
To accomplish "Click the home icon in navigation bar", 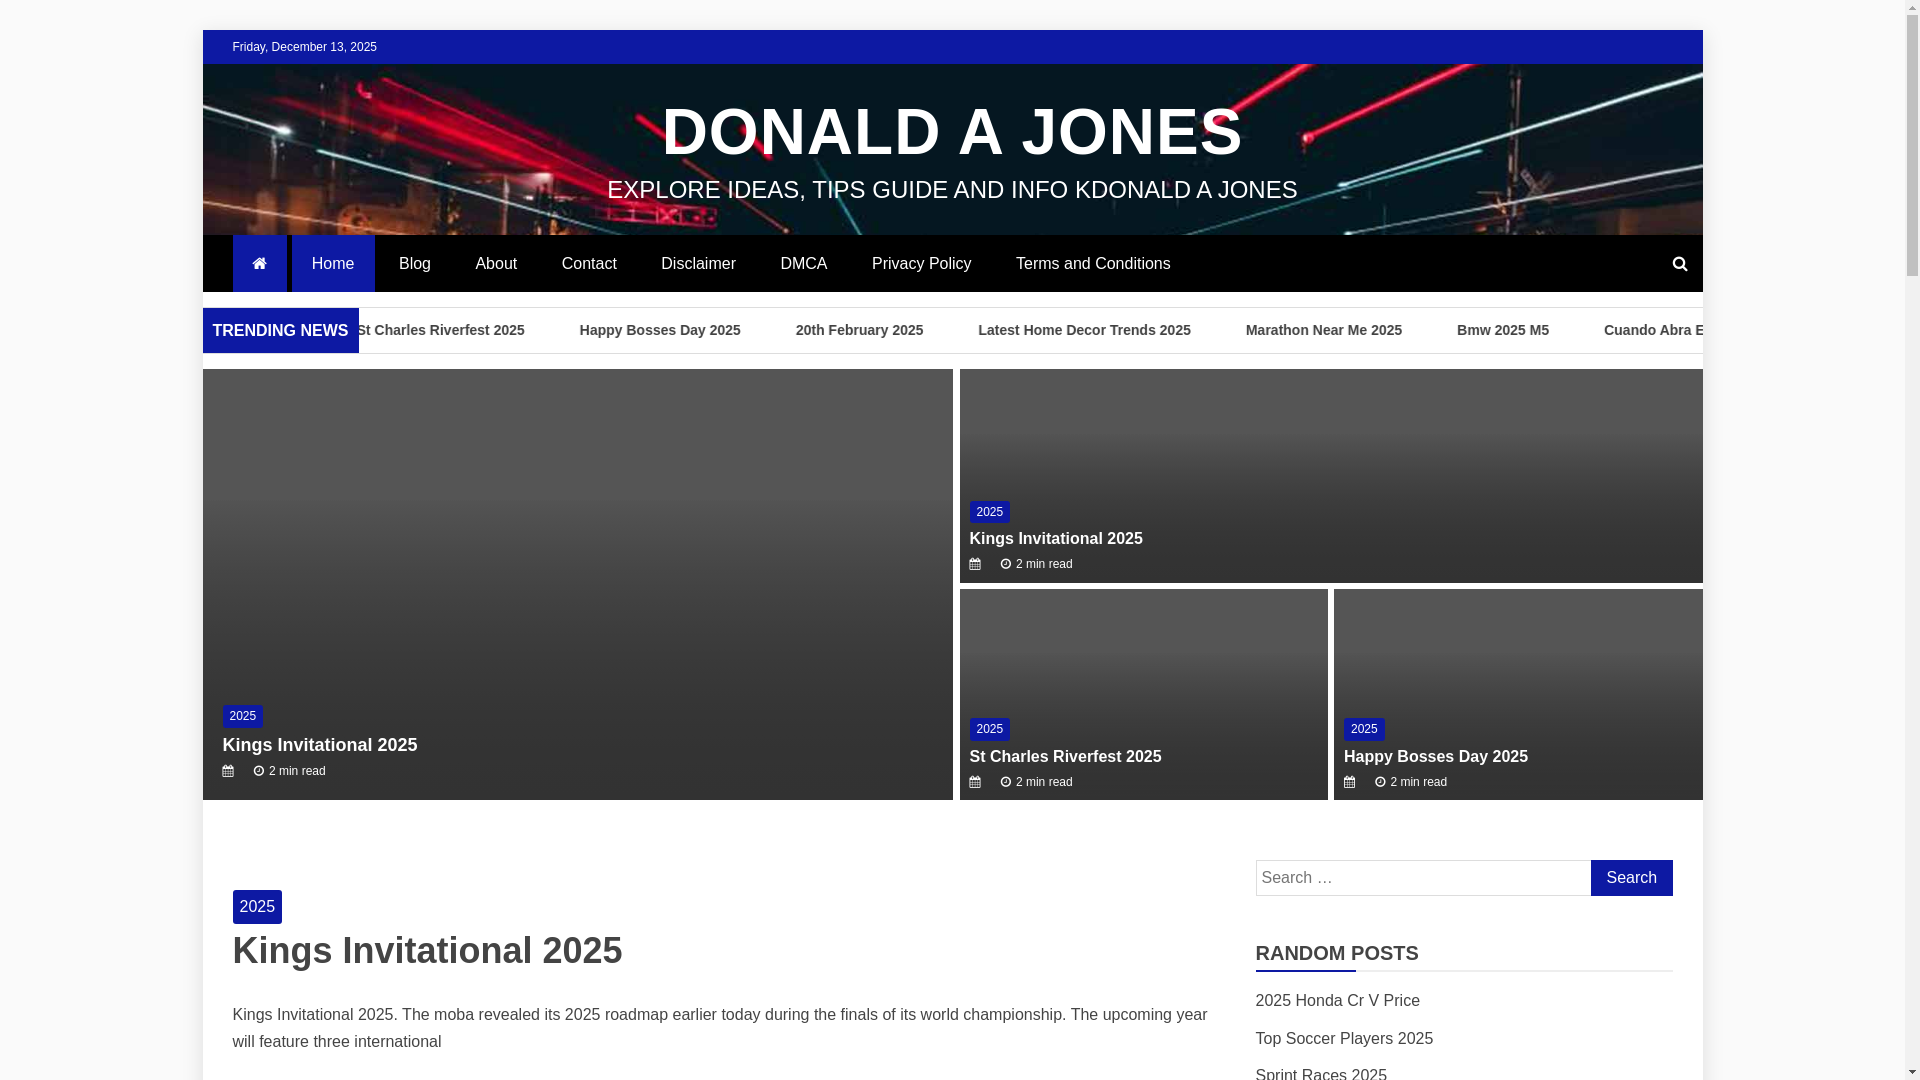I will [x=259, y=264].
